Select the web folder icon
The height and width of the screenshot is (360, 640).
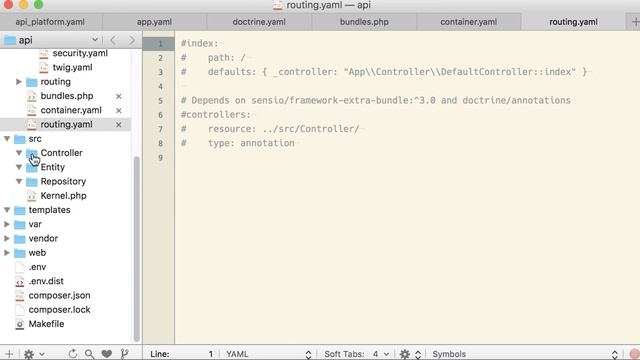[20, 253]
